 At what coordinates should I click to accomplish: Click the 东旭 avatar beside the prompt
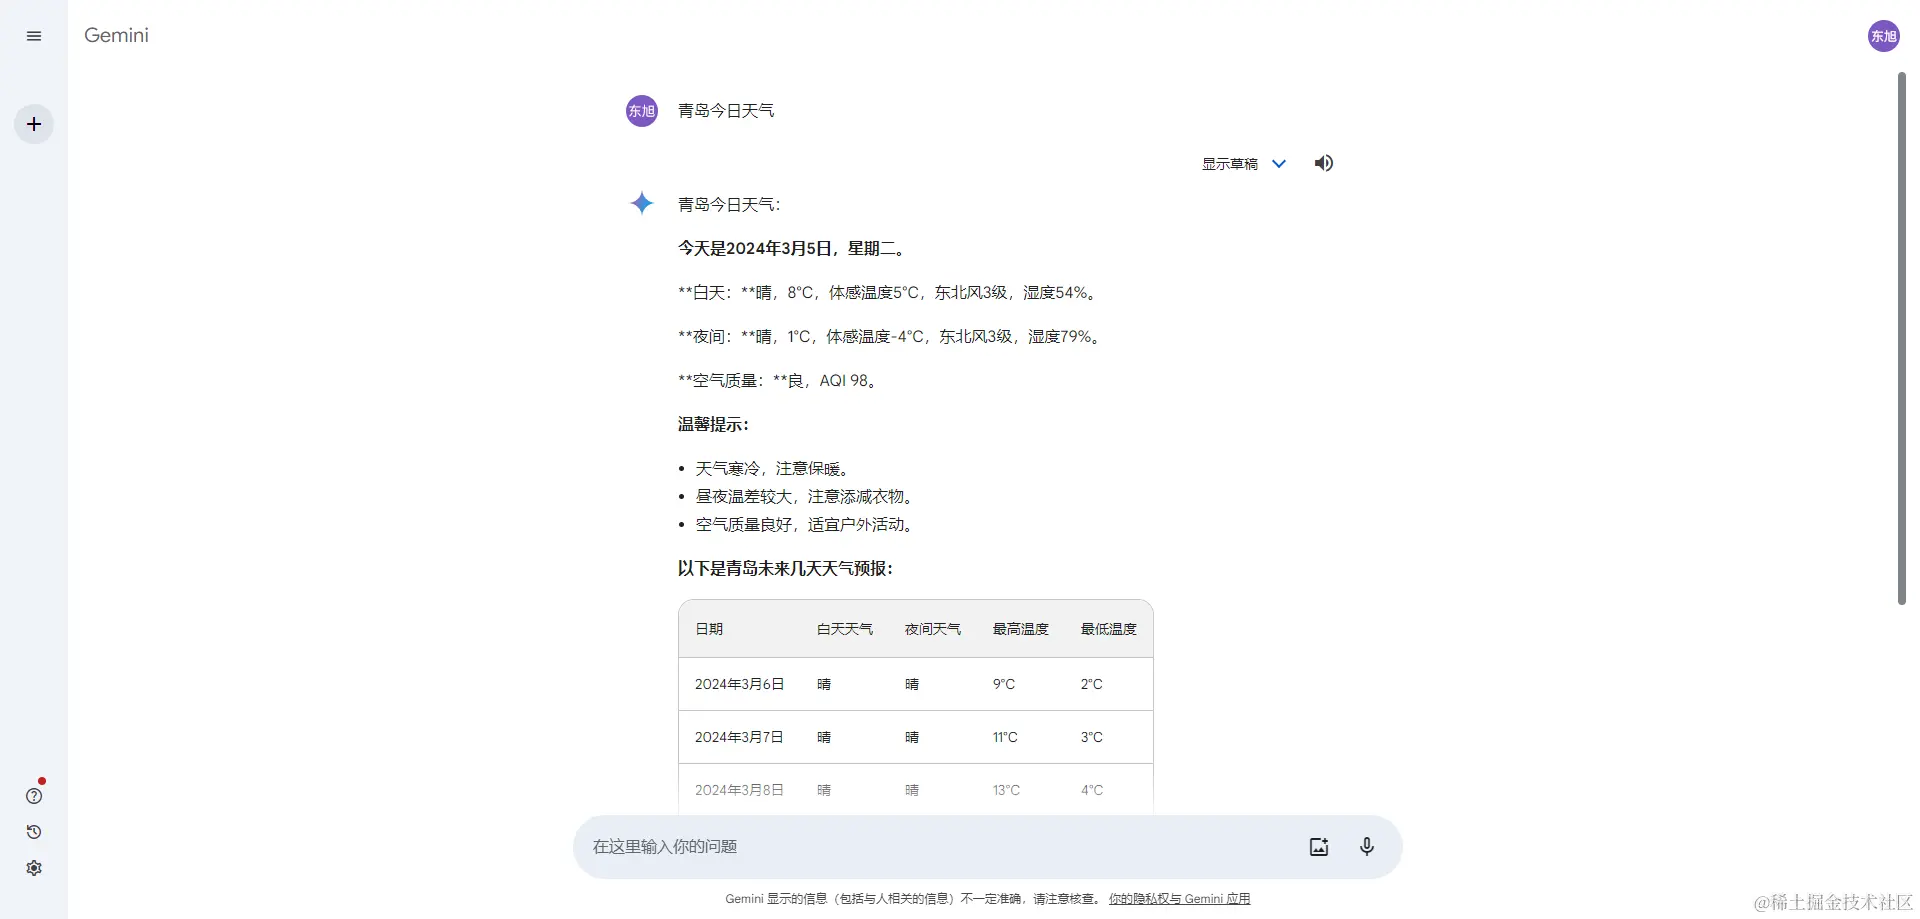642,111
